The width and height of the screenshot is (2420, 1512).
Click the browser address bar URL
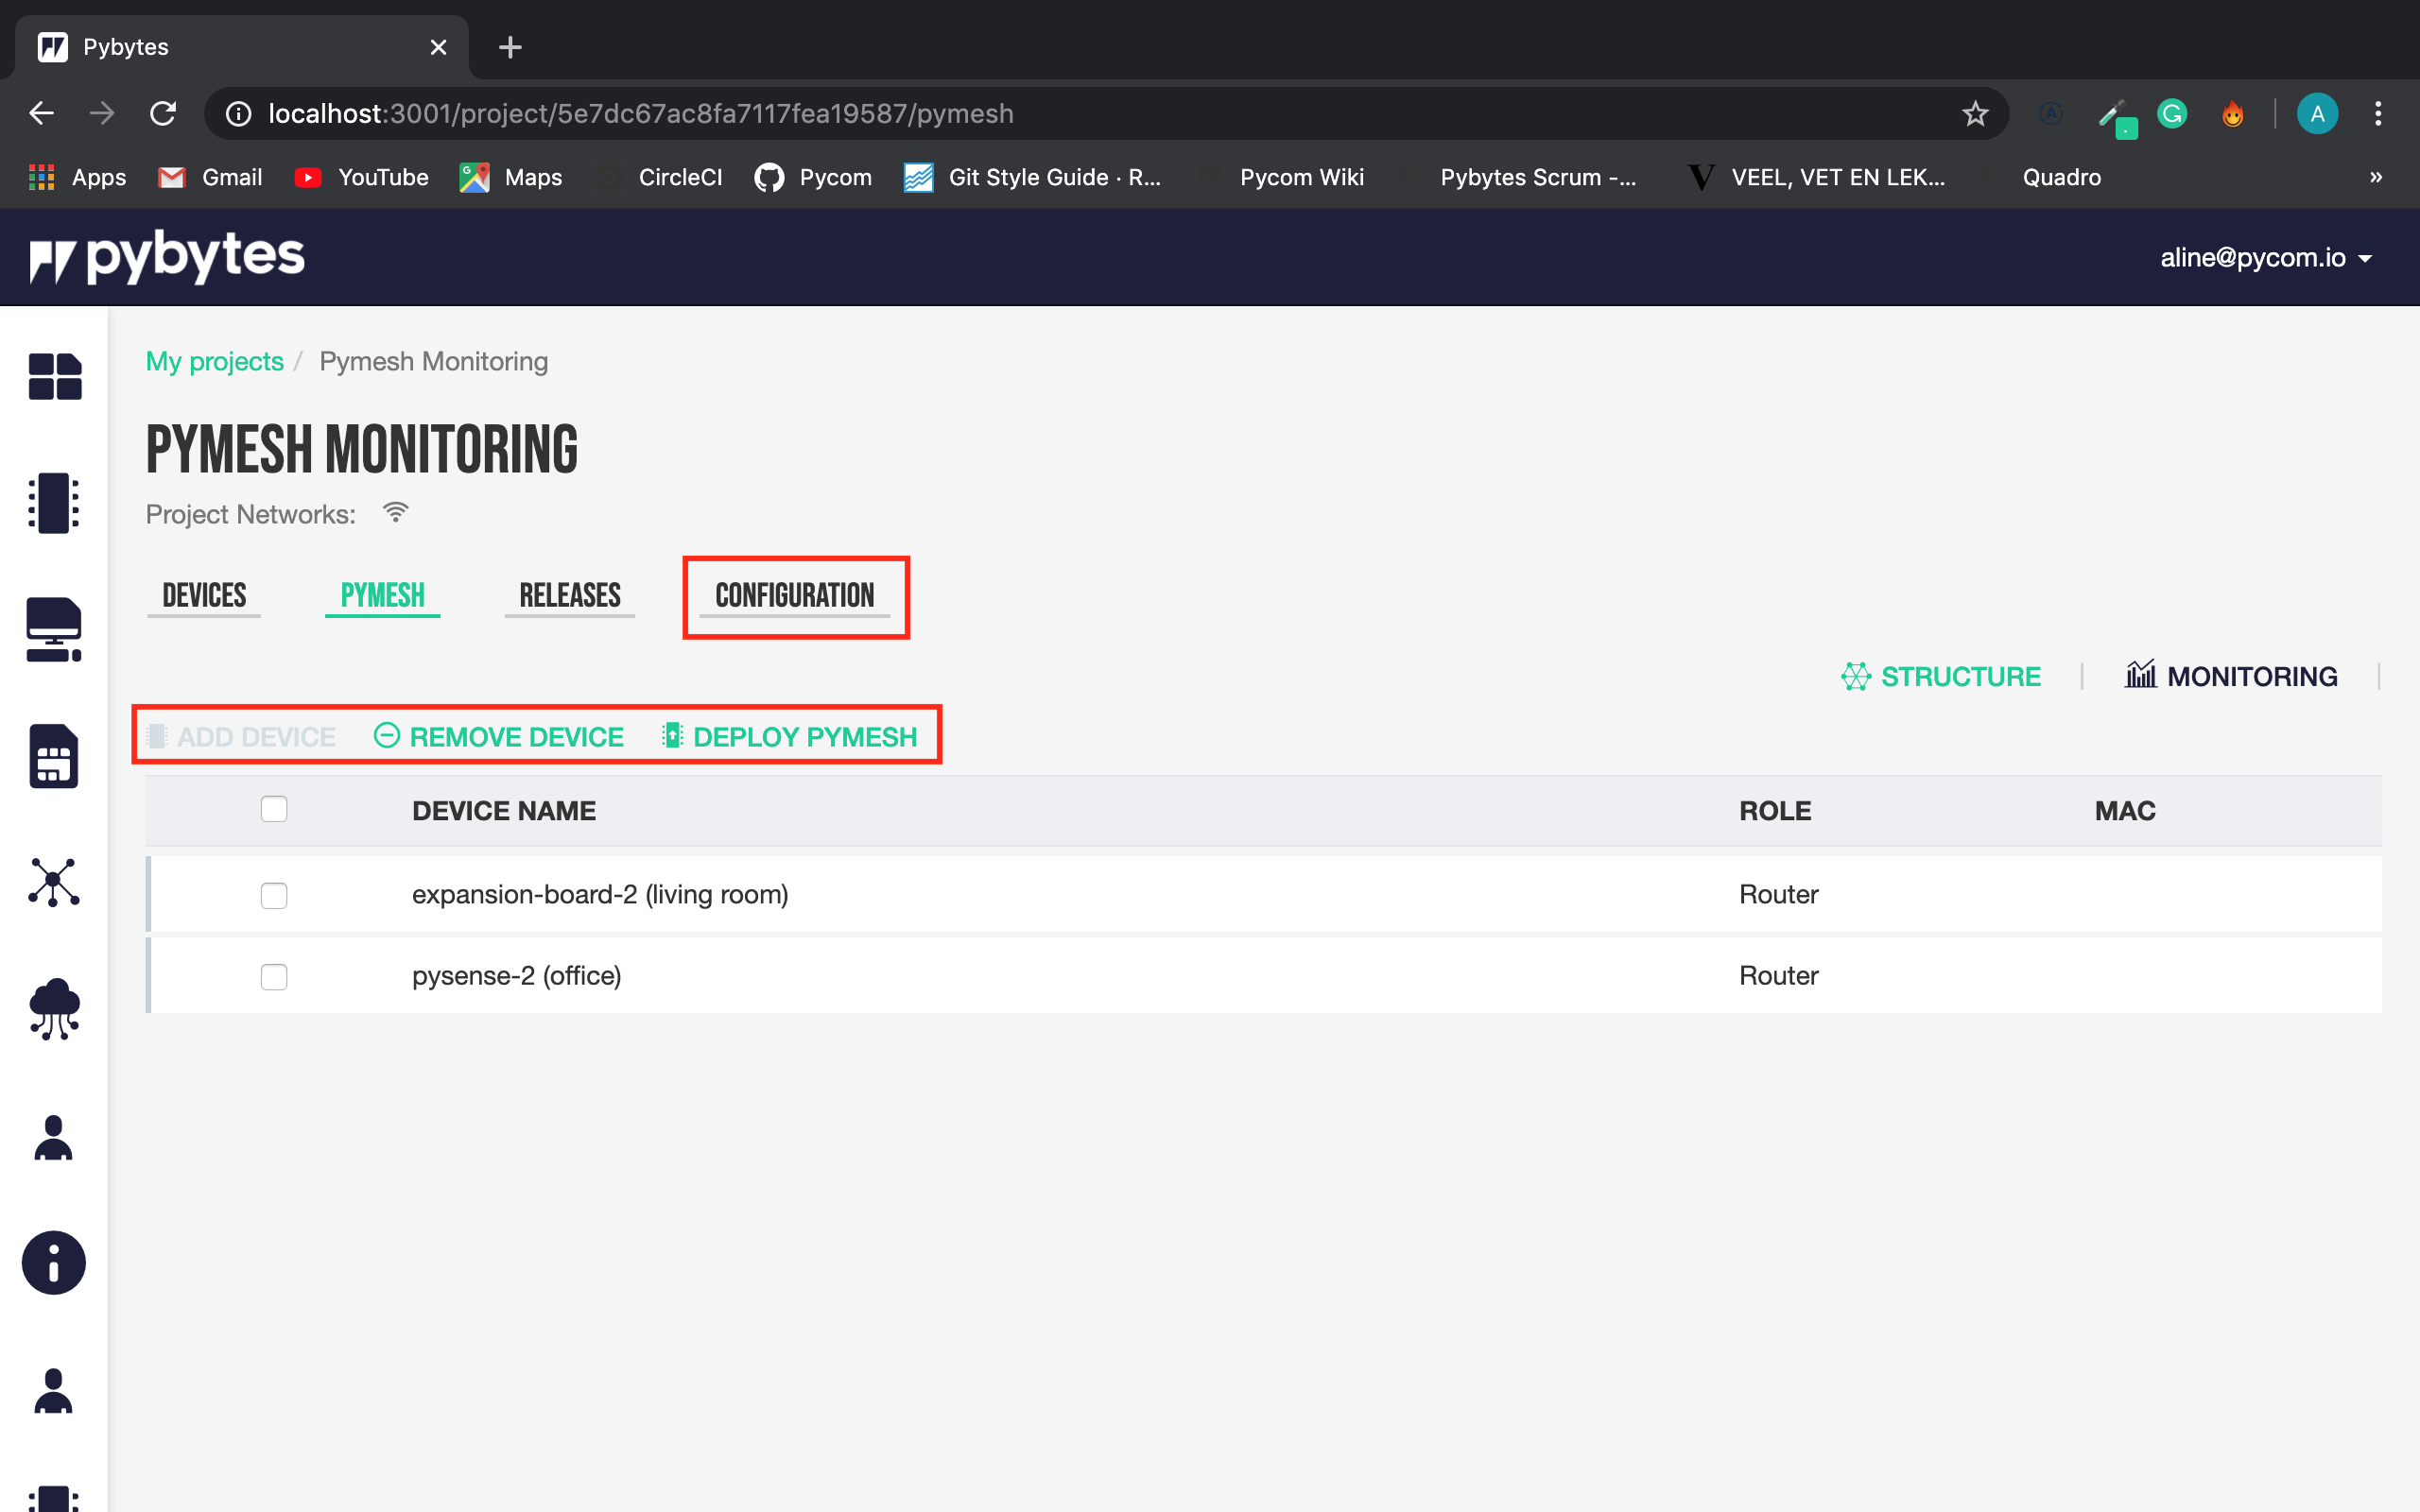tap(640, 114)
